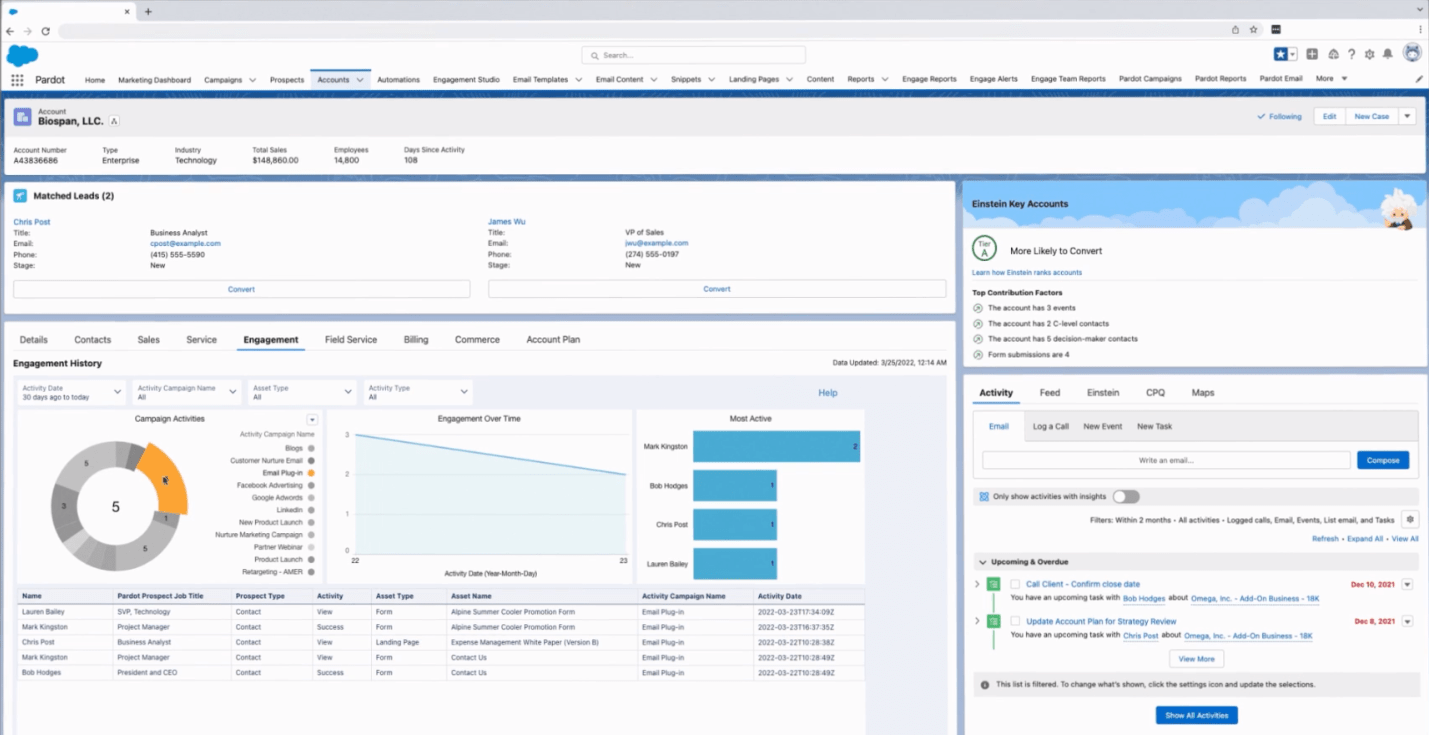1429x735 pixels.
Task: Click the info icon in filtered list notice
Action: point(985,685)
